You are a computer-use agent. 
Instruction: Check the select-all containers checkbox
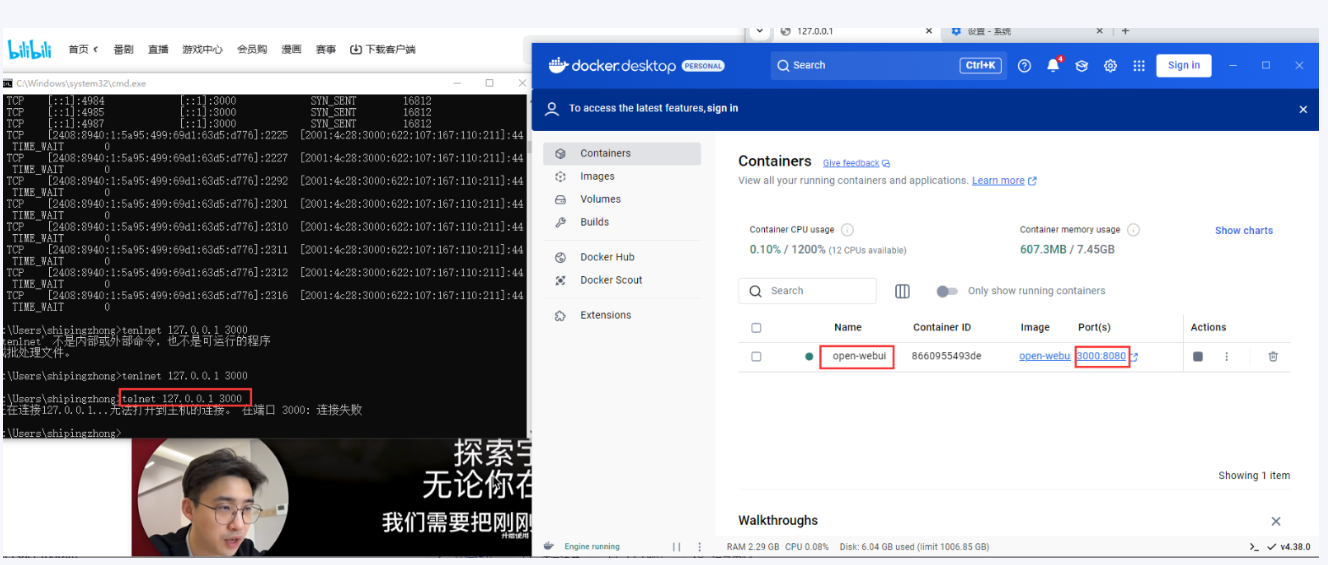(756, 328)
